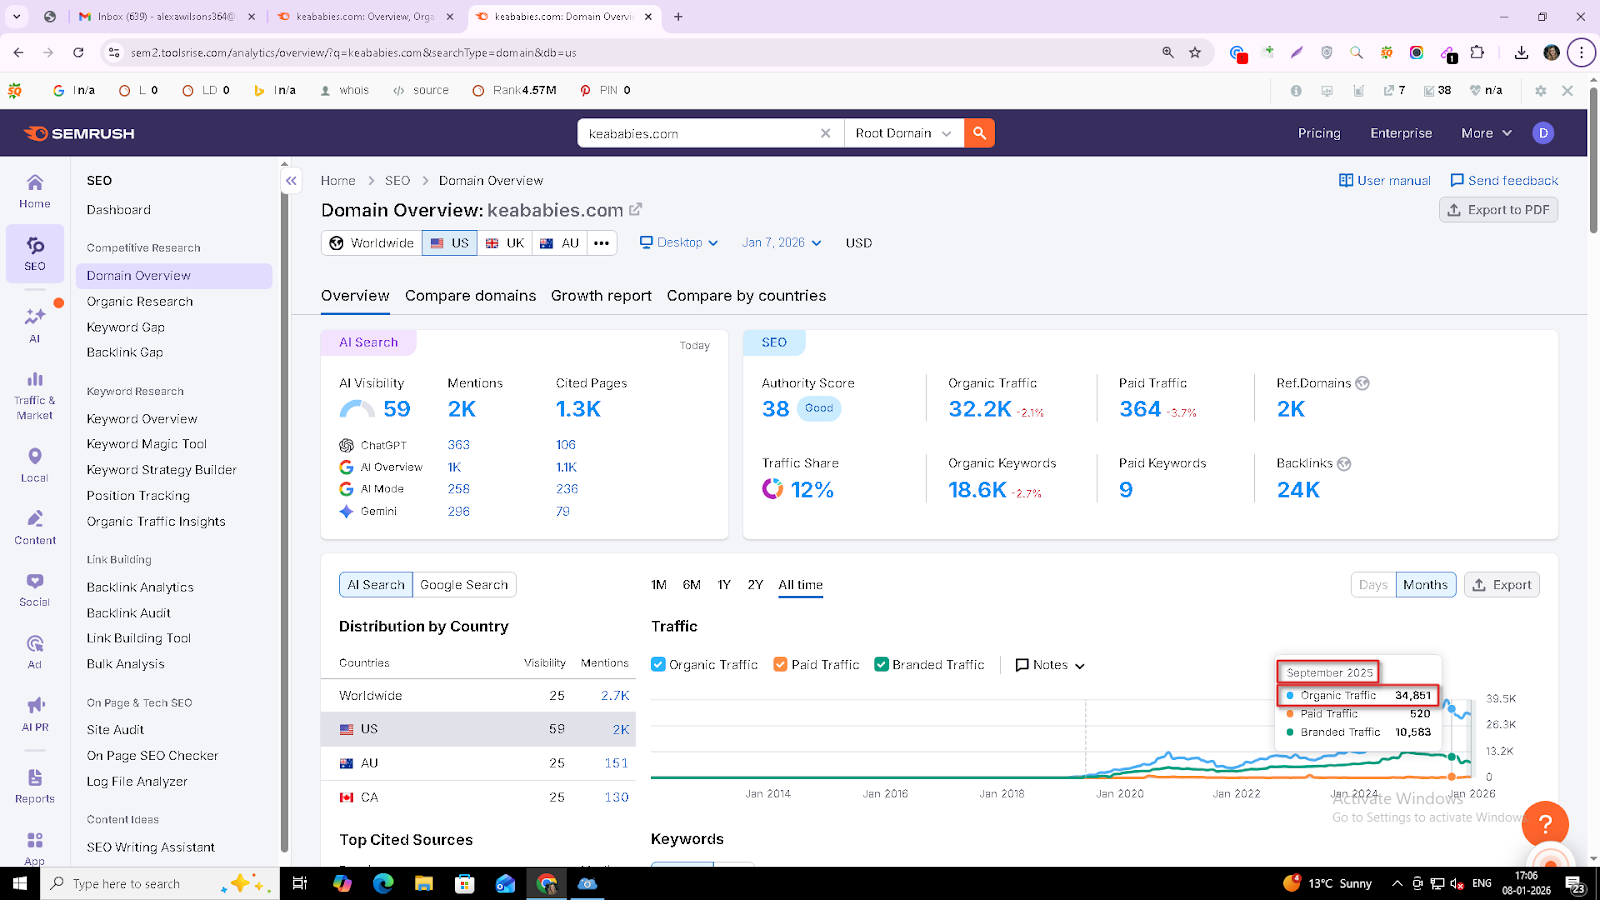
Task: Open the Home sidebar icon
Action: point(35,190)
